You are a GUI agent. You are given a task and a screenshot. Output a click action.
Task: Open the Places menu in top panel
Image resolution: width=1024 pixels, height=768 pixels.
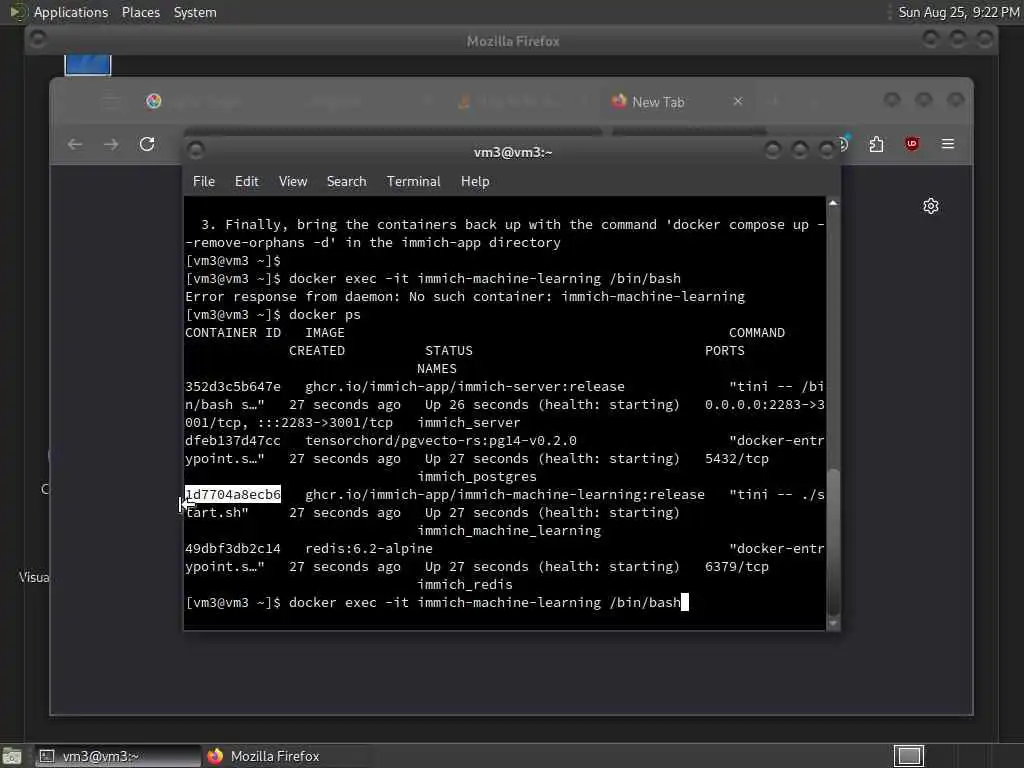point(140,12)
